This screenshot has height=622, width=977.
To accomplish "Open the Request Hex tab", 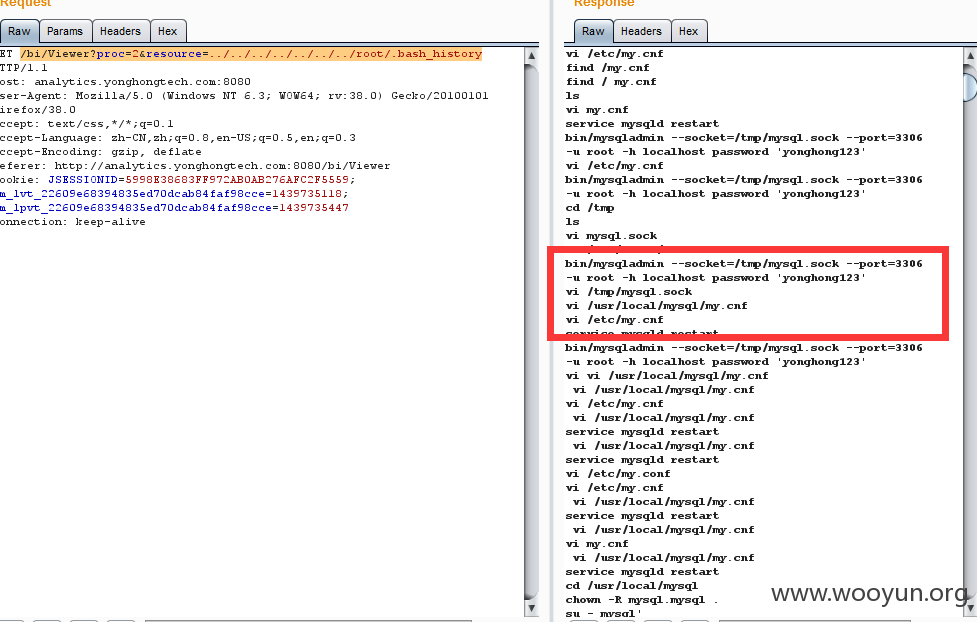I will (x=167, y=31).
